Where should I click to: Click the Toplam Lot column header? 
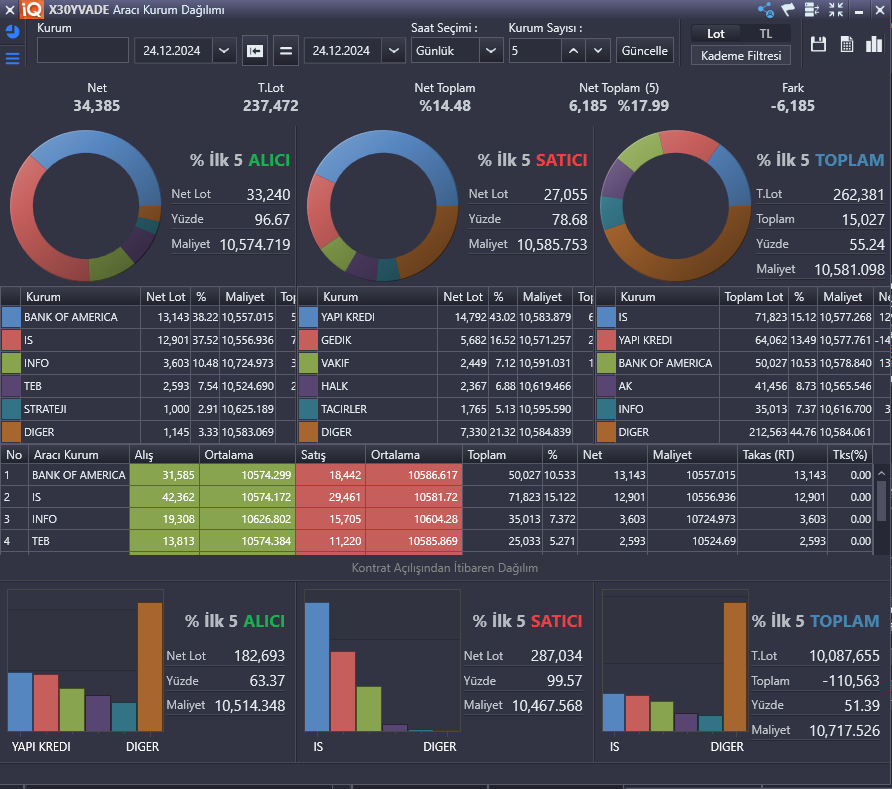pyautogui.click(x=754, y=297)
